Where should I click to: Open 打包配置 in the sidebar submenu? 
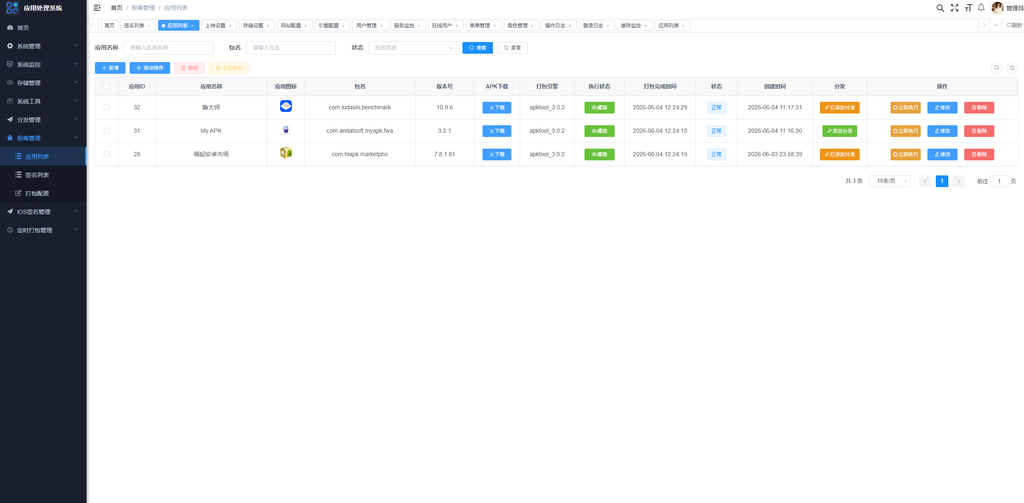tap(43, 193)
